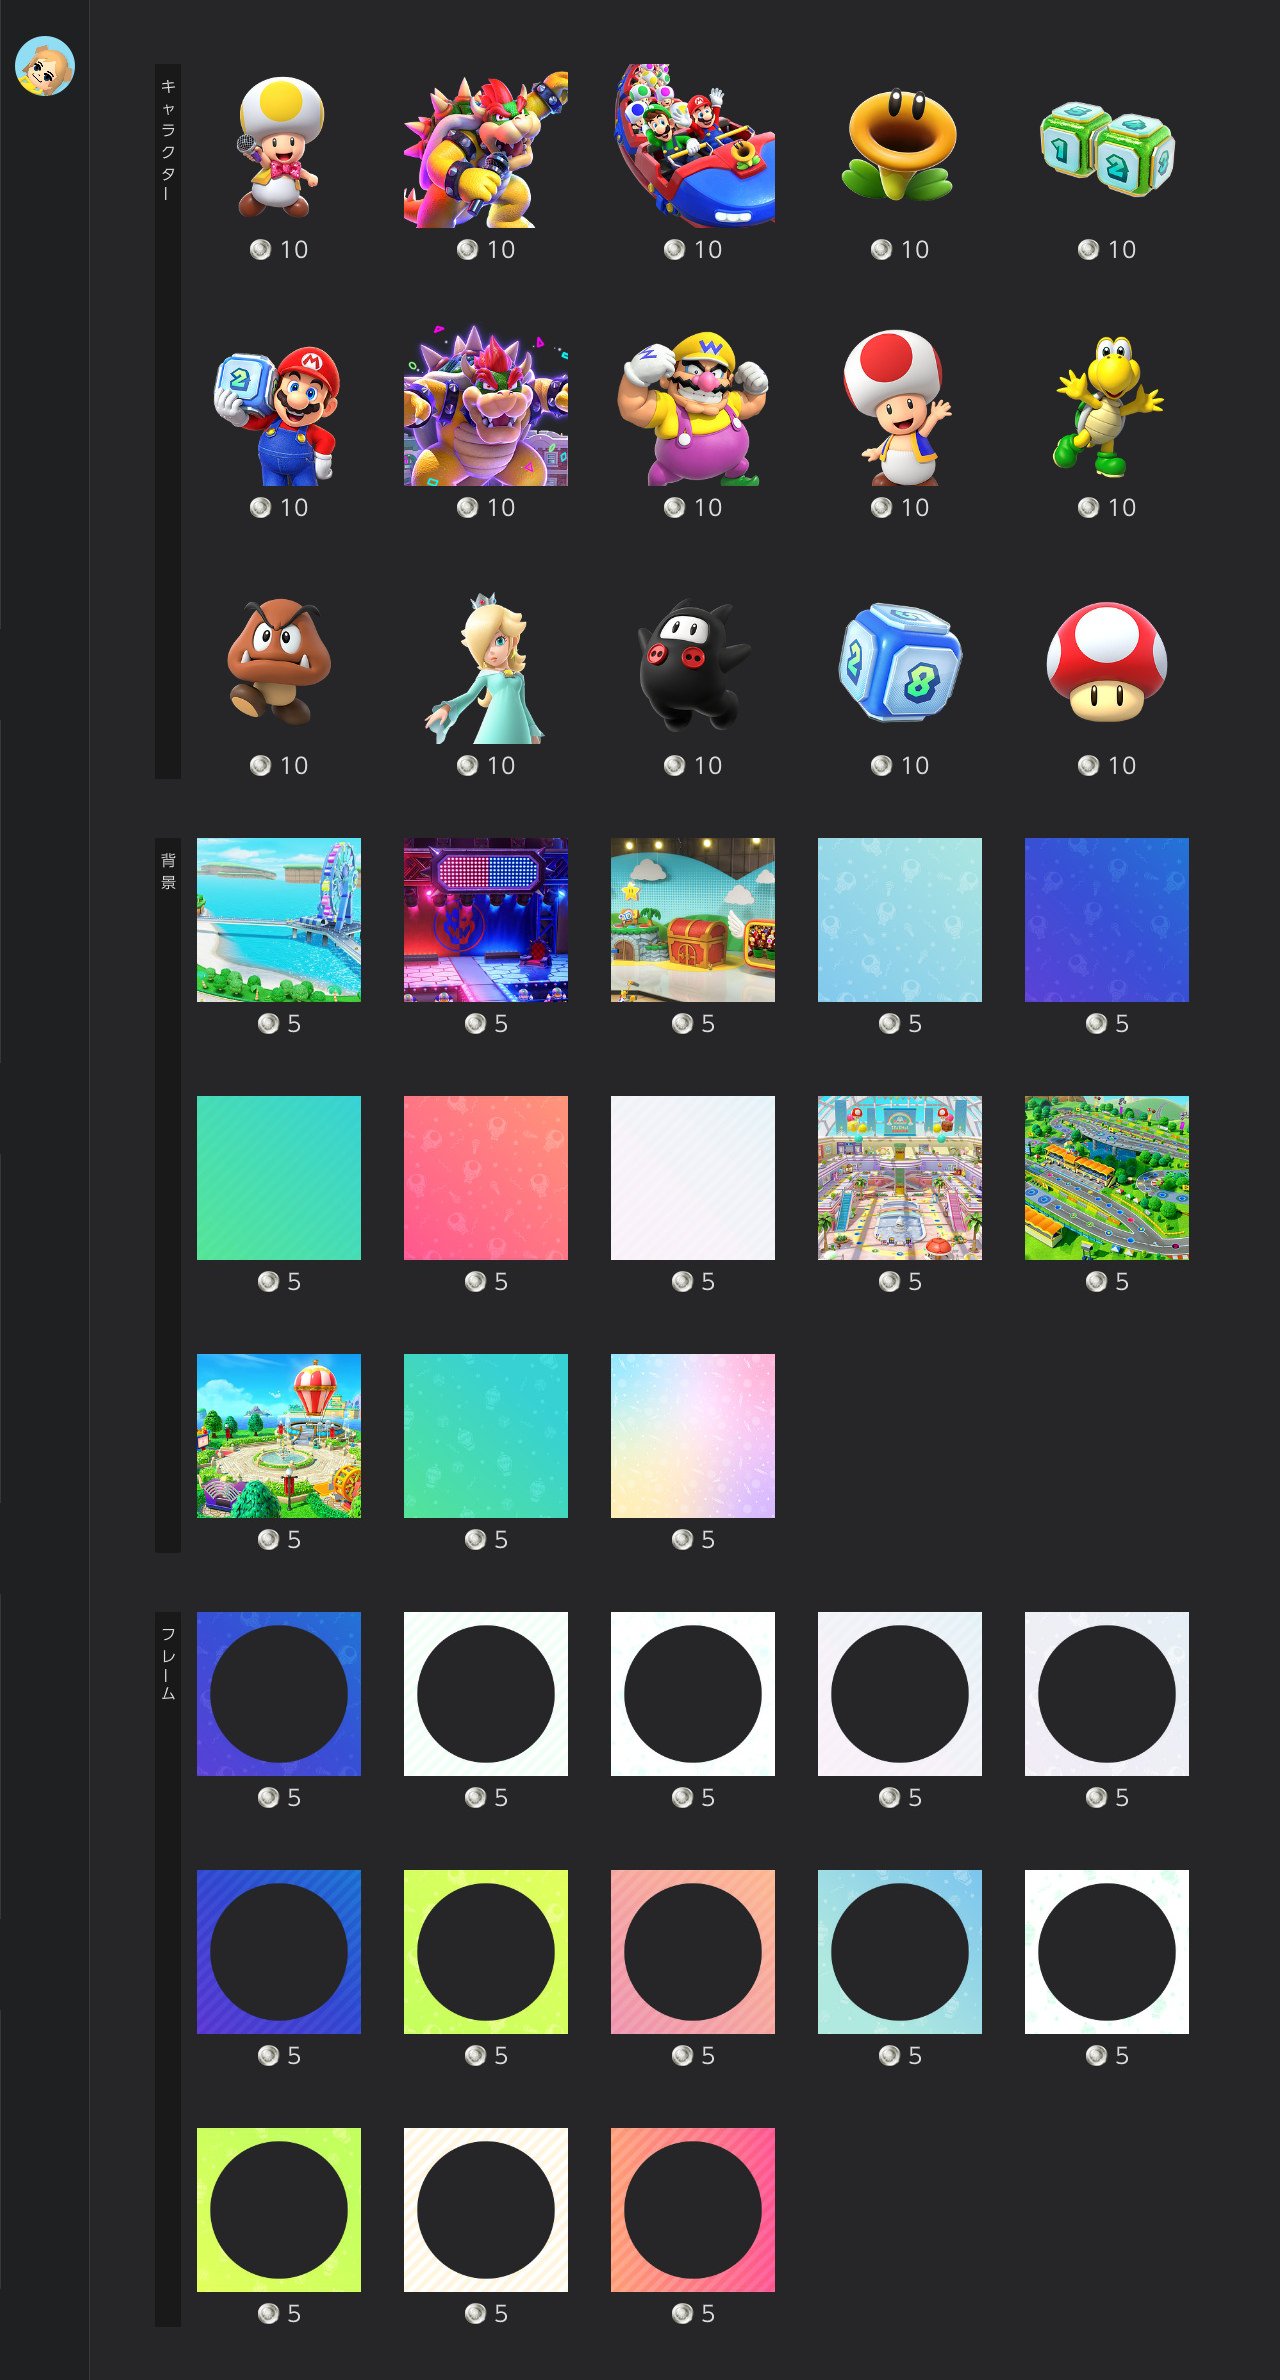
Task: Select the light blue patterned background
Action: (x=900, y=920)
